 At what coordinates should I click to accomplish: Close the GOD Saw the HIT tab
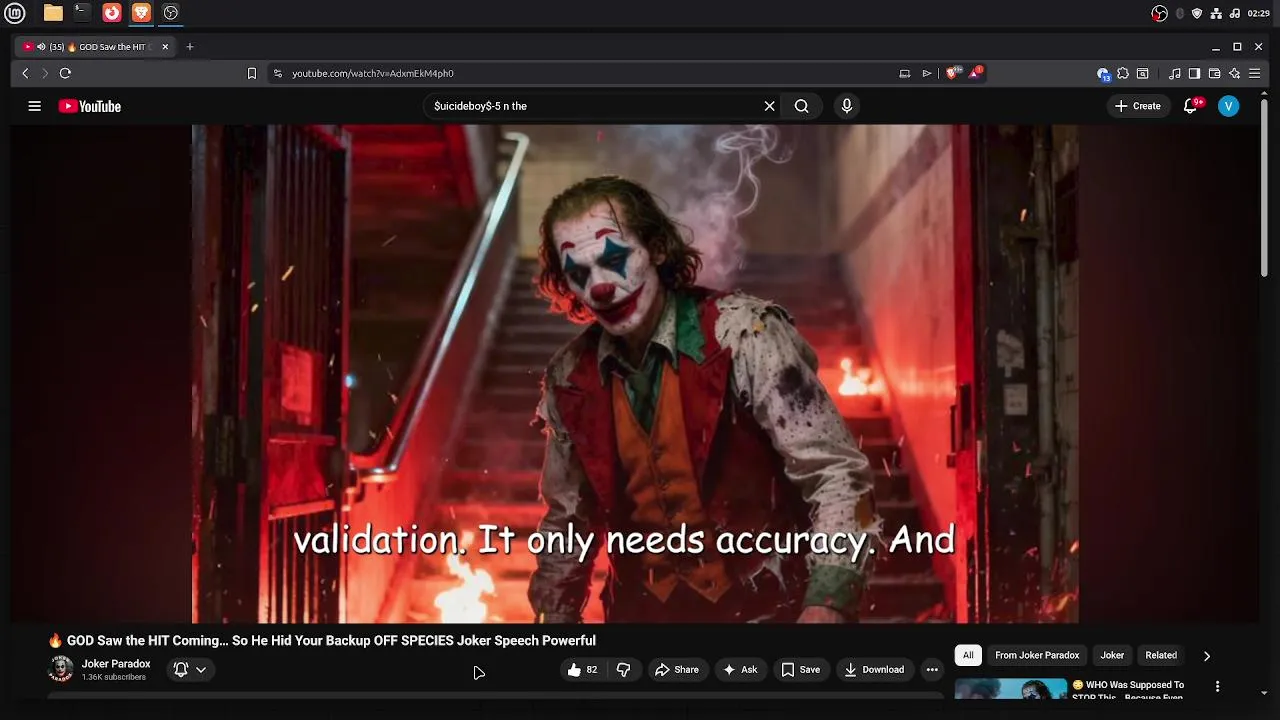(x=165, y=47)
